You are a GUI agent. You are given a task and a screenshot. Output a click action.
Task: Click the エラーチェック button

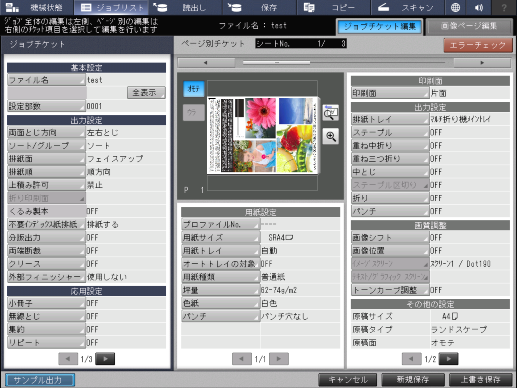click(478, 45)
